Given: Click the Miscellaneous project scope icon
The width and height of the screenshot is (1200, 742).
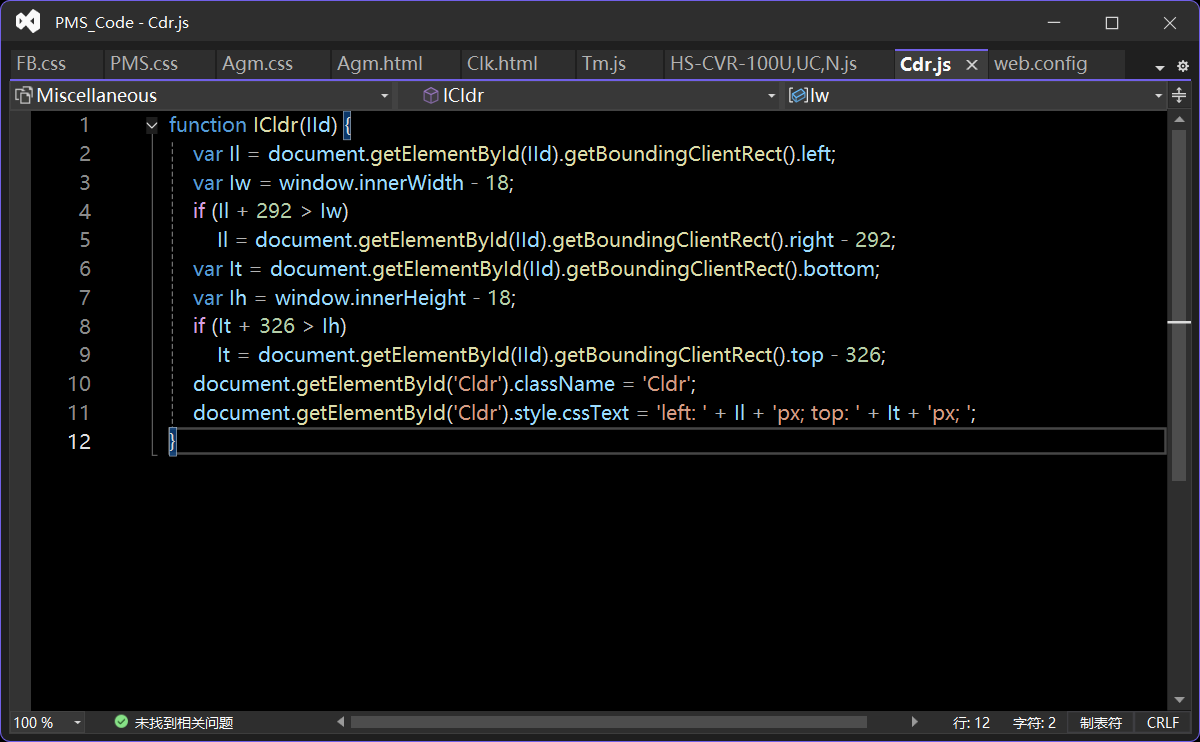Looking at the screenshot, I should [24, 96].
